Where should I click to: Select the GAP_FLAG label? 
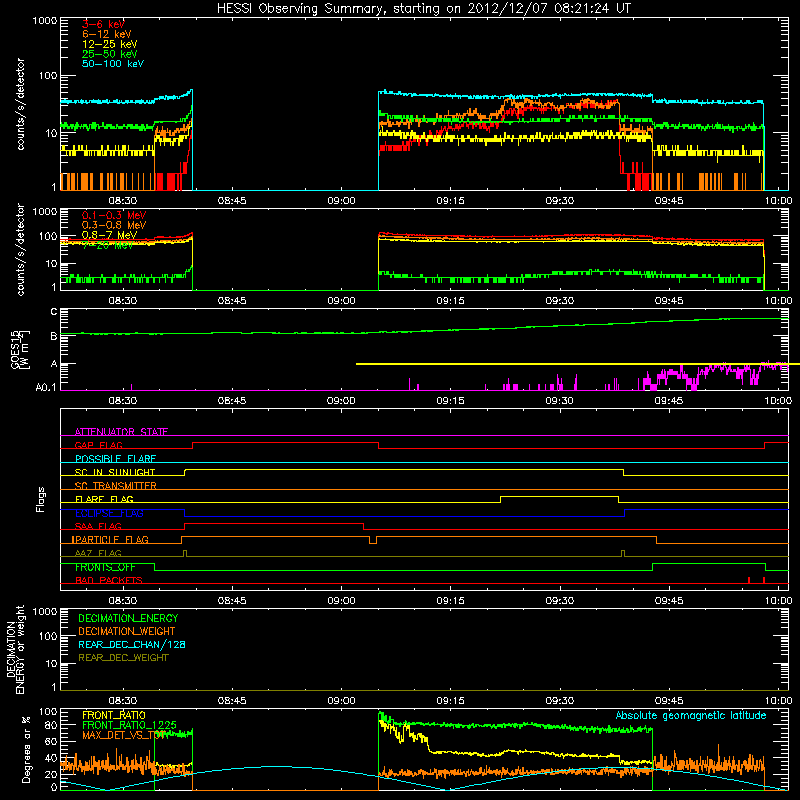pos(98,445)
